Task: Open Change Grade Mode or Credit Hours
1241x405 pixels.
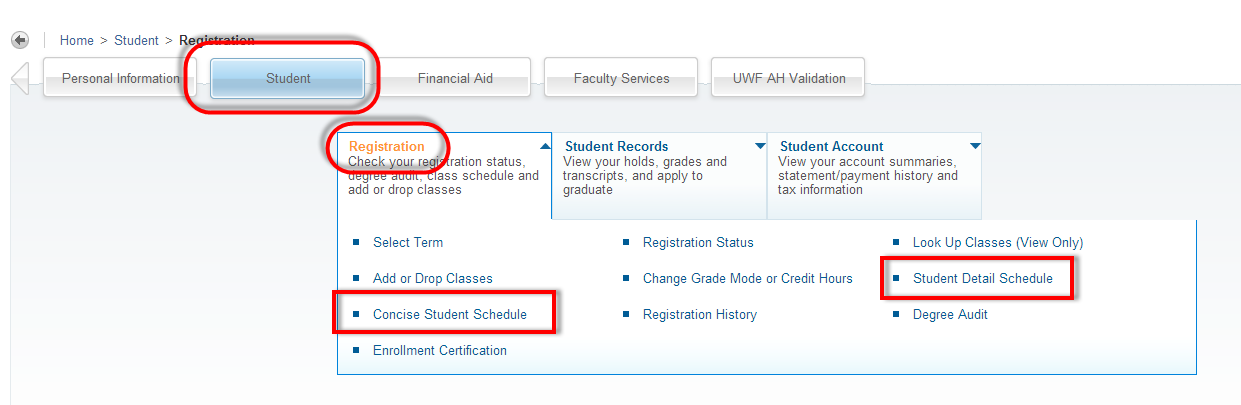Action: tap(748, 278)
